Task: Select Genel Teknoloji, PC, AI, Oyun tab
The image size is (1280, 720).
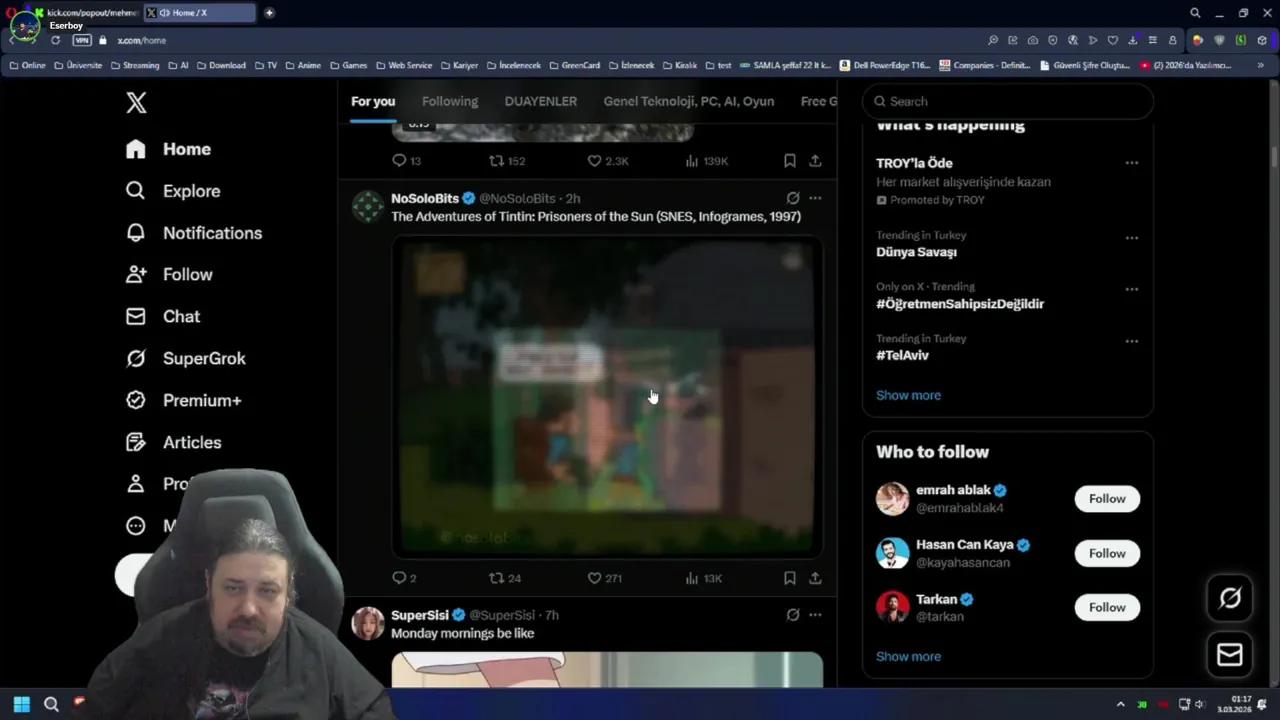Action: coord(689,101)
